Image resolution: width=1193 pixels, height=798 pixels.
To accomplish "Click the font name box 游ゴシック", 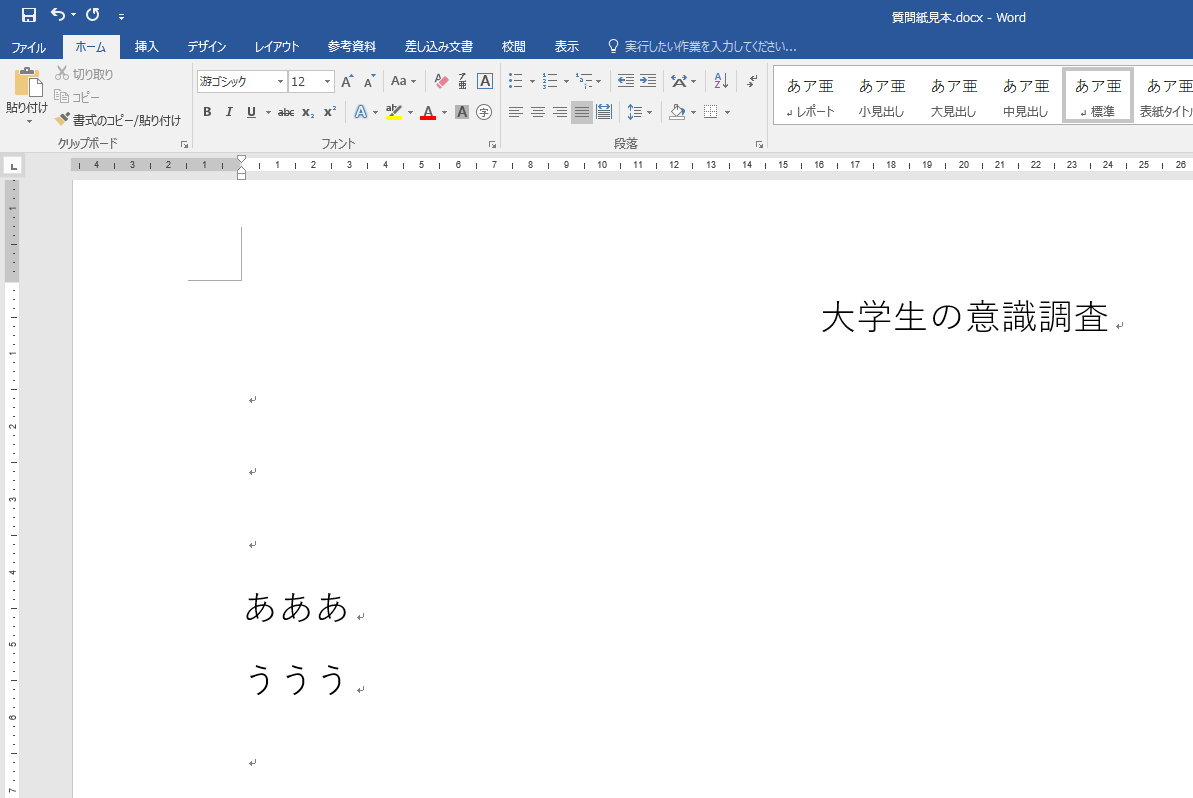I will click(x=235, y=81).
